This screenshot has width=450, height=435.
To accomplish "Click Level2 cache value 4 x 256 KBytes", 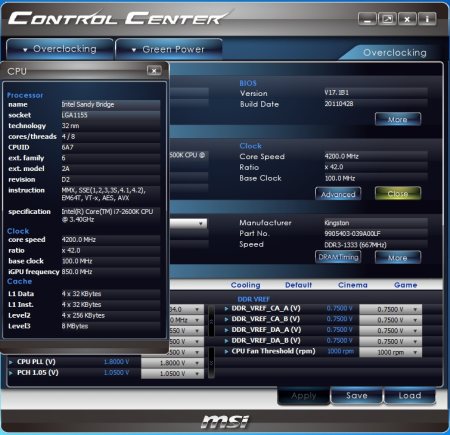I will (x=83, y=315).
